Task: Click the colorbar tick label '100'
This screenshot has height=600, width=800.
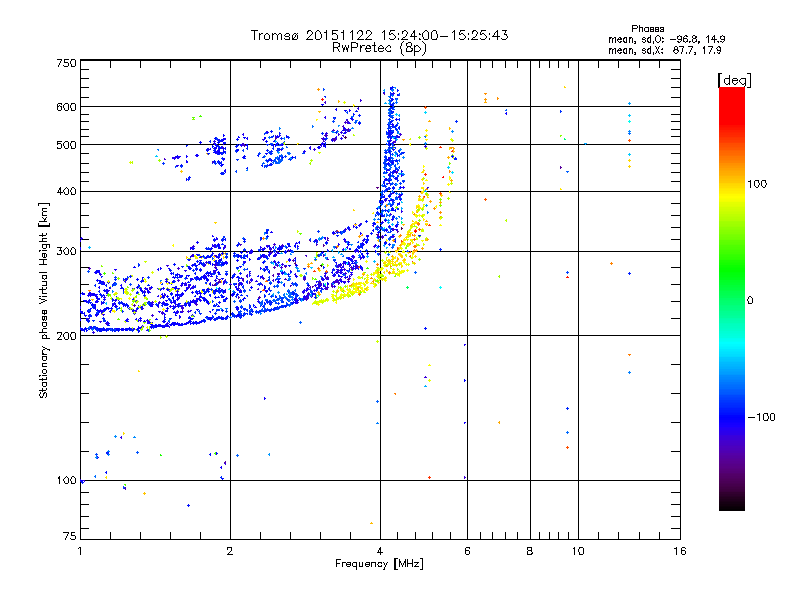Action: 757,184
